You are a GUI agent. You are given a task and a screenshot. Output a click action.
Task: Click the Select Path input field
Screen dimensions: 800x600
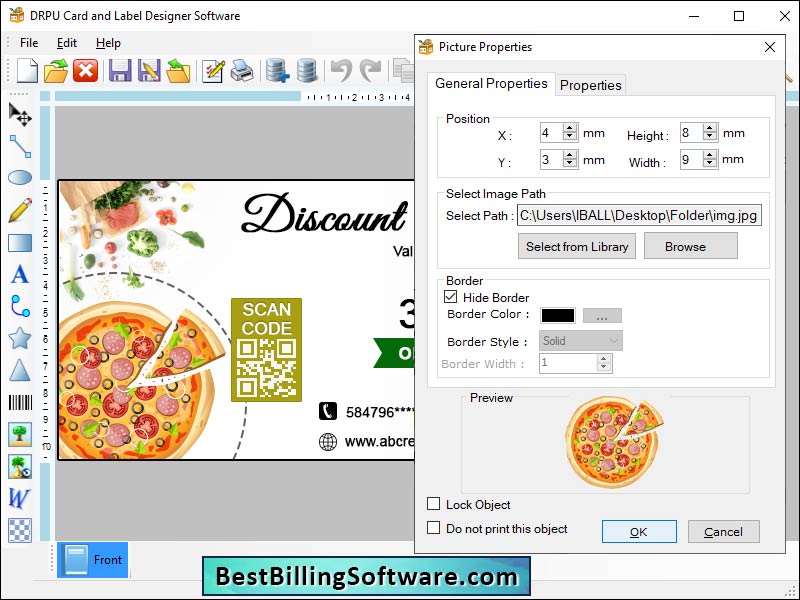[639, 215]
